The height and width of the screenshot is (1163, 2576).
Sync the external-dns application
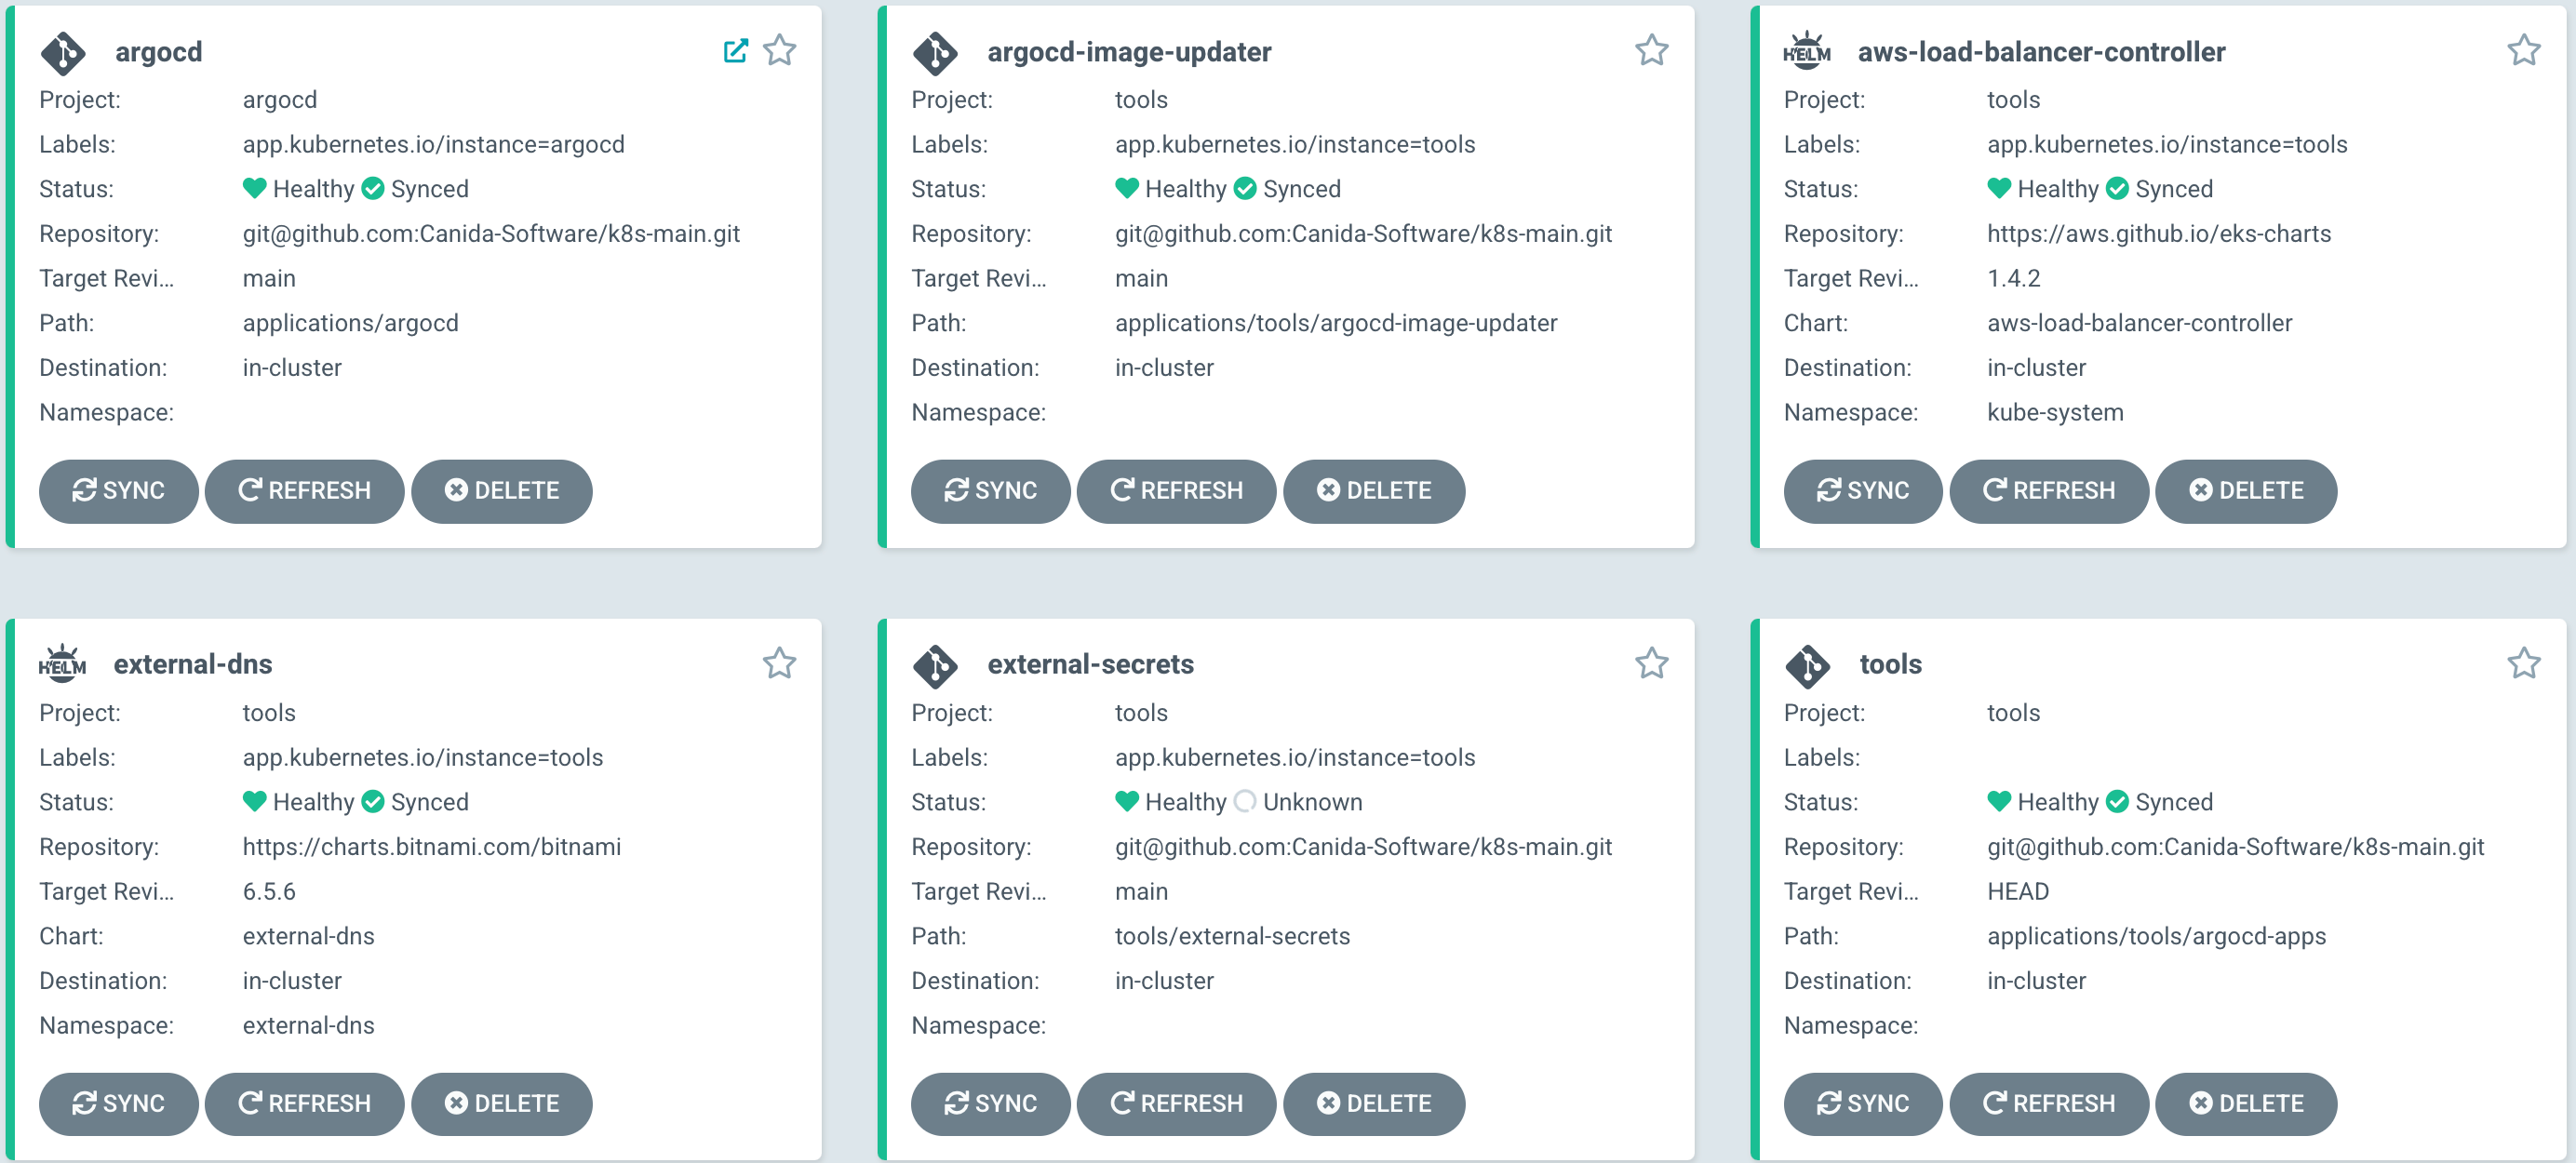click(x=119, y=1104)
